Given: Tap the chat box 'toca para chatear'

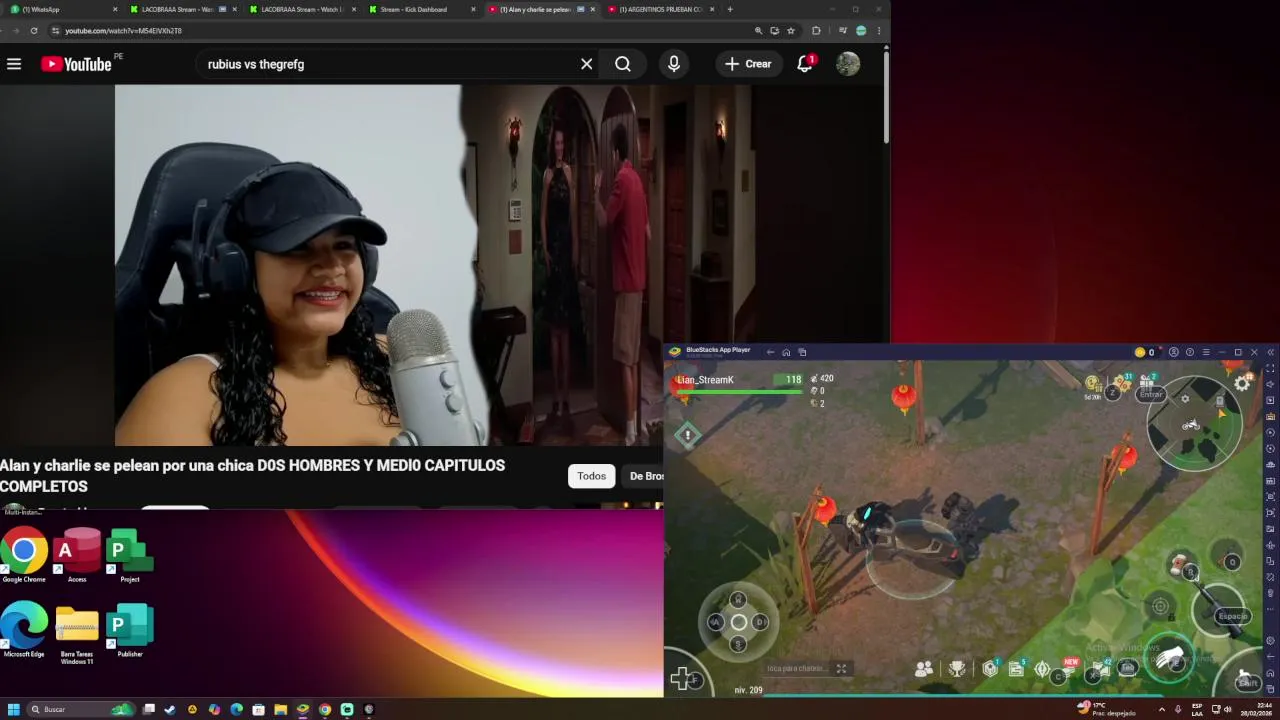Looking at the screenshot, I should [796, 668].
